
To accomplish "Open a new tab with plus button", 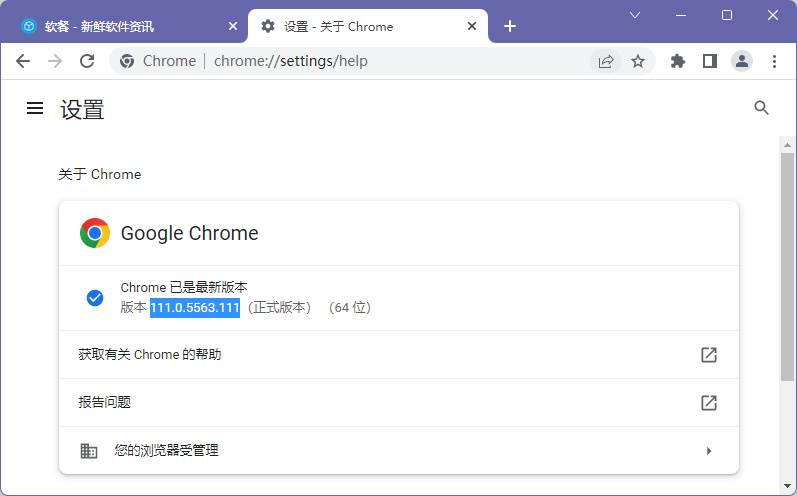I will [x=510, y=26].
